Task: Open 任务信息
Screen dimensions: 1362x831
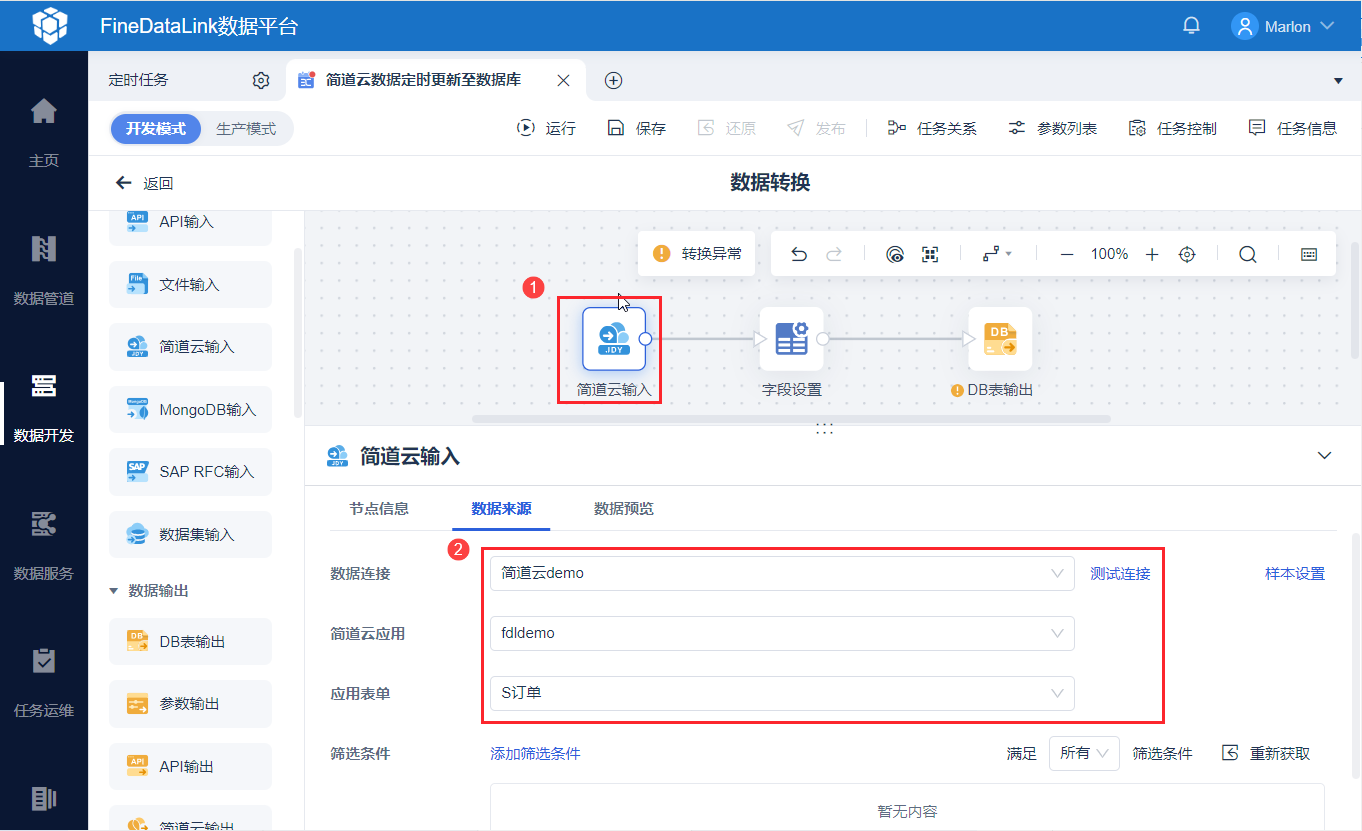Action: click(x=1292, y=129)
